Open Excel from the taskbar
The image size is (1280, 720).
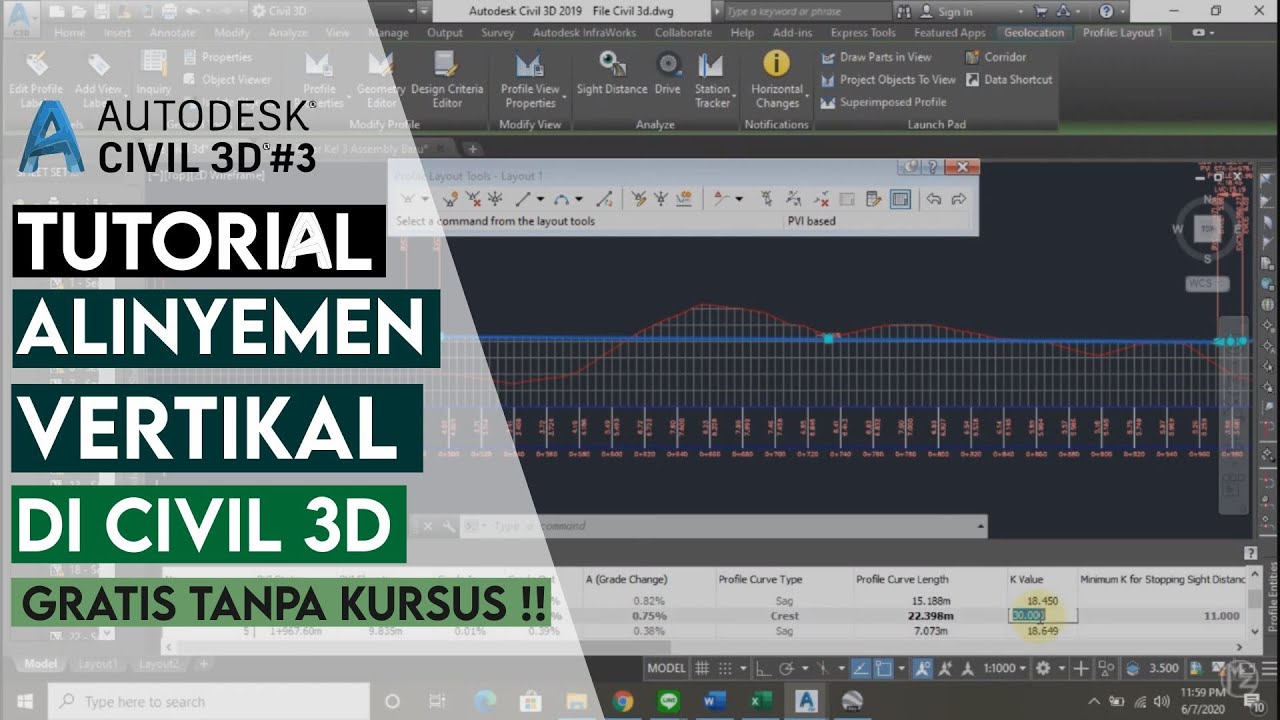760,701
